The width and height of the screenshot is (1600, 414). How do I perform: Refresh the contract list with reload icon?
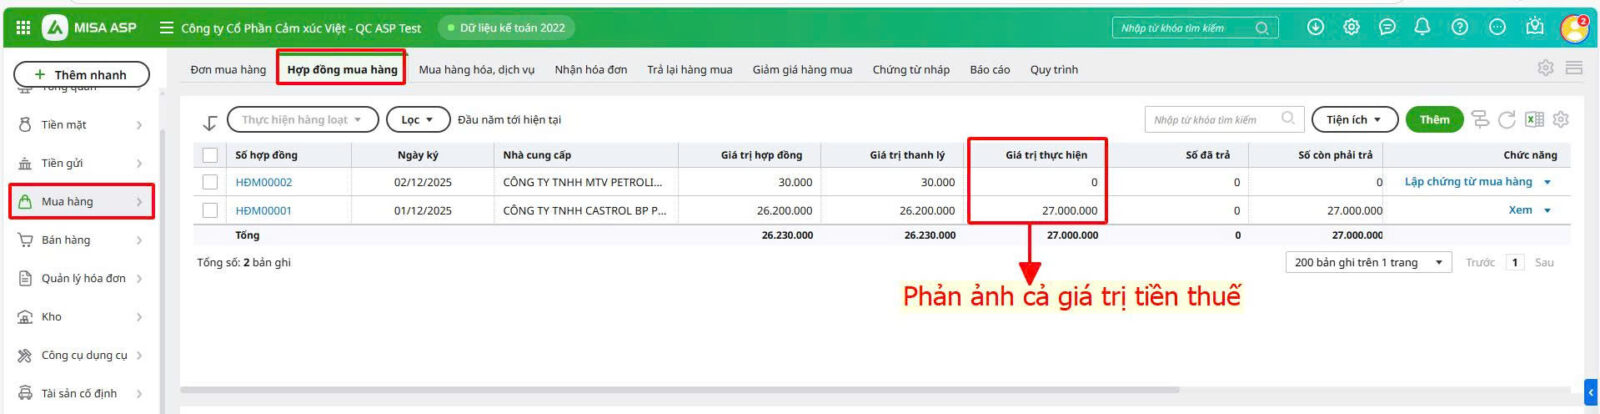point(1507,120)
